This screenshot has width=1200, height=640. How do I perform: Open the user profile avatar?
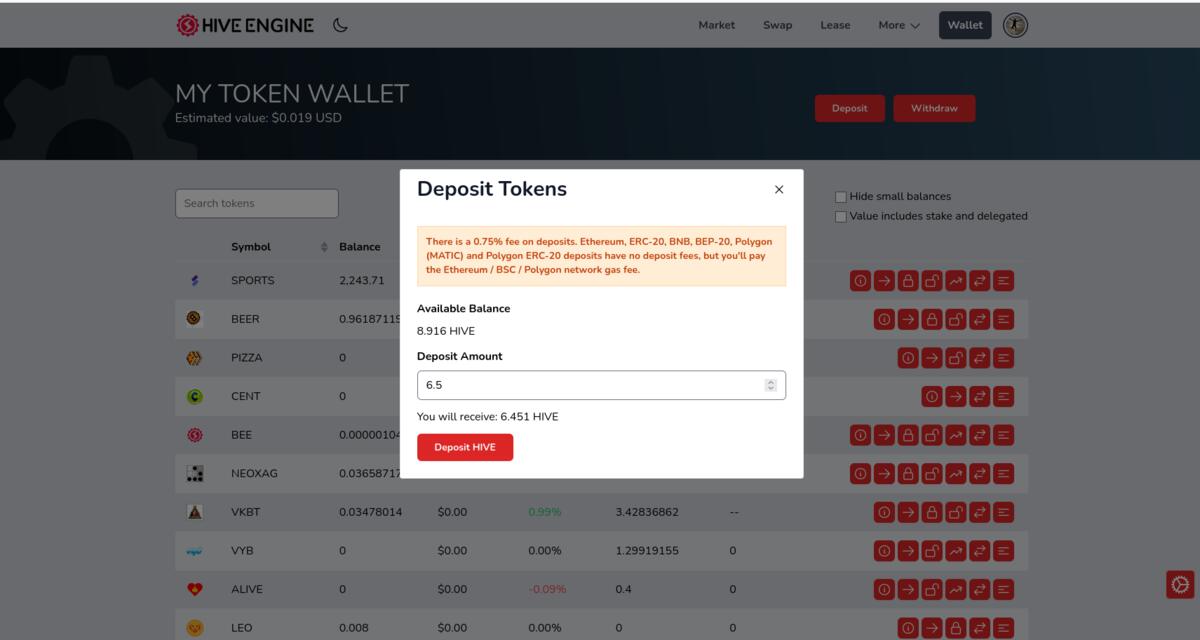point(1015,25)
